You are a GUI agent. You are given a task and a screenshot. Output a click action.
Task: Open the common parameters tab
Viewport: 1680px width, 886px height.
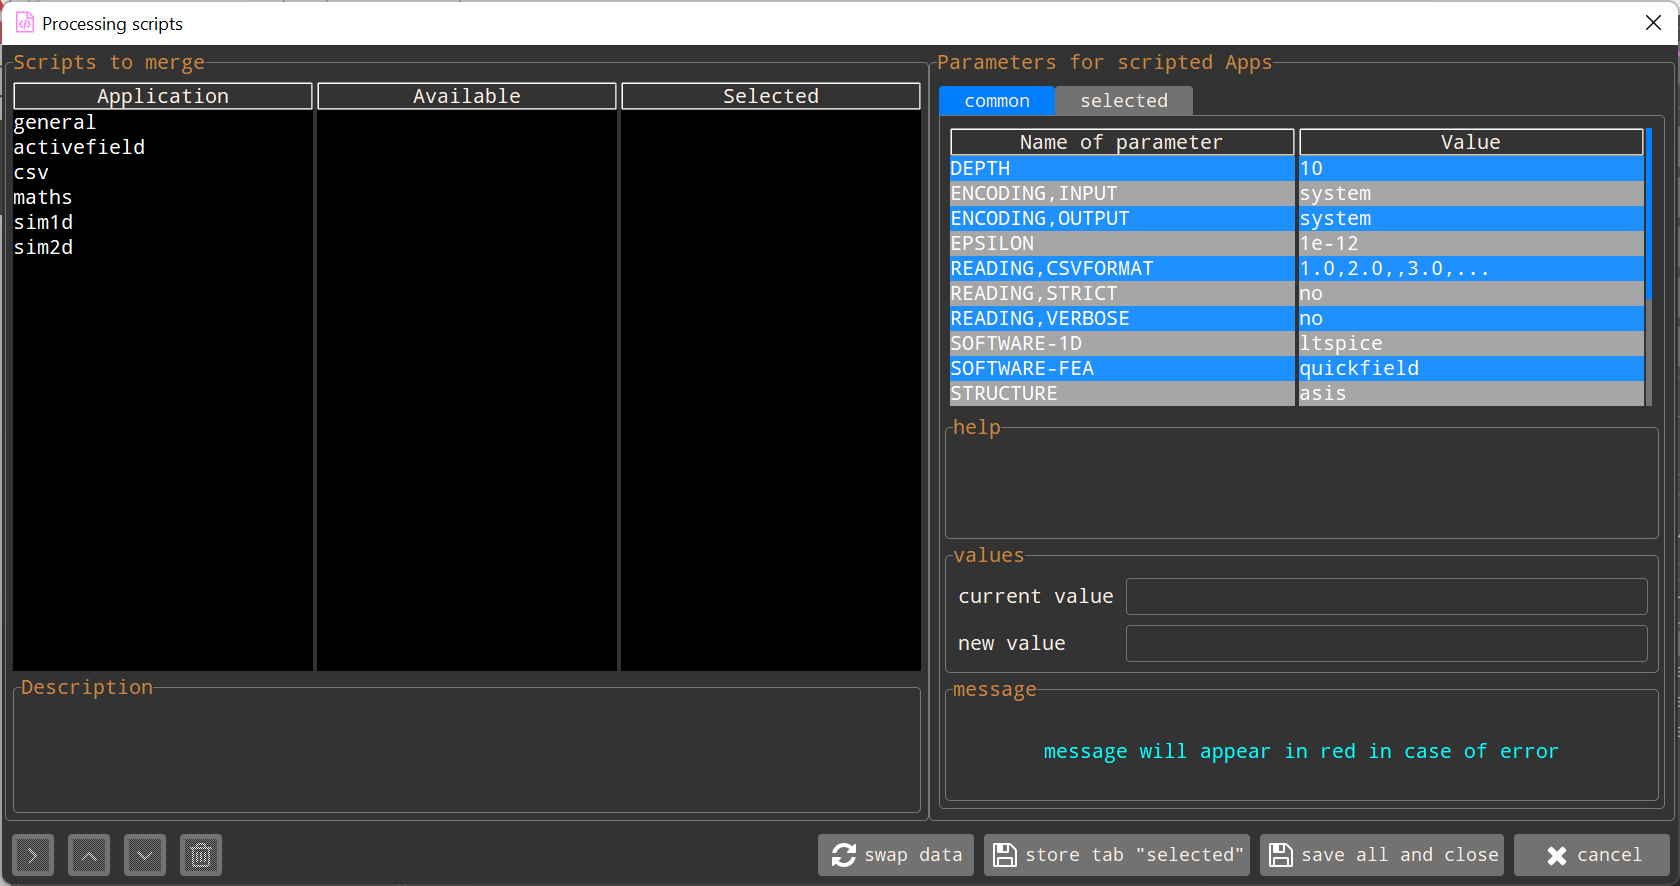point(996,101)
